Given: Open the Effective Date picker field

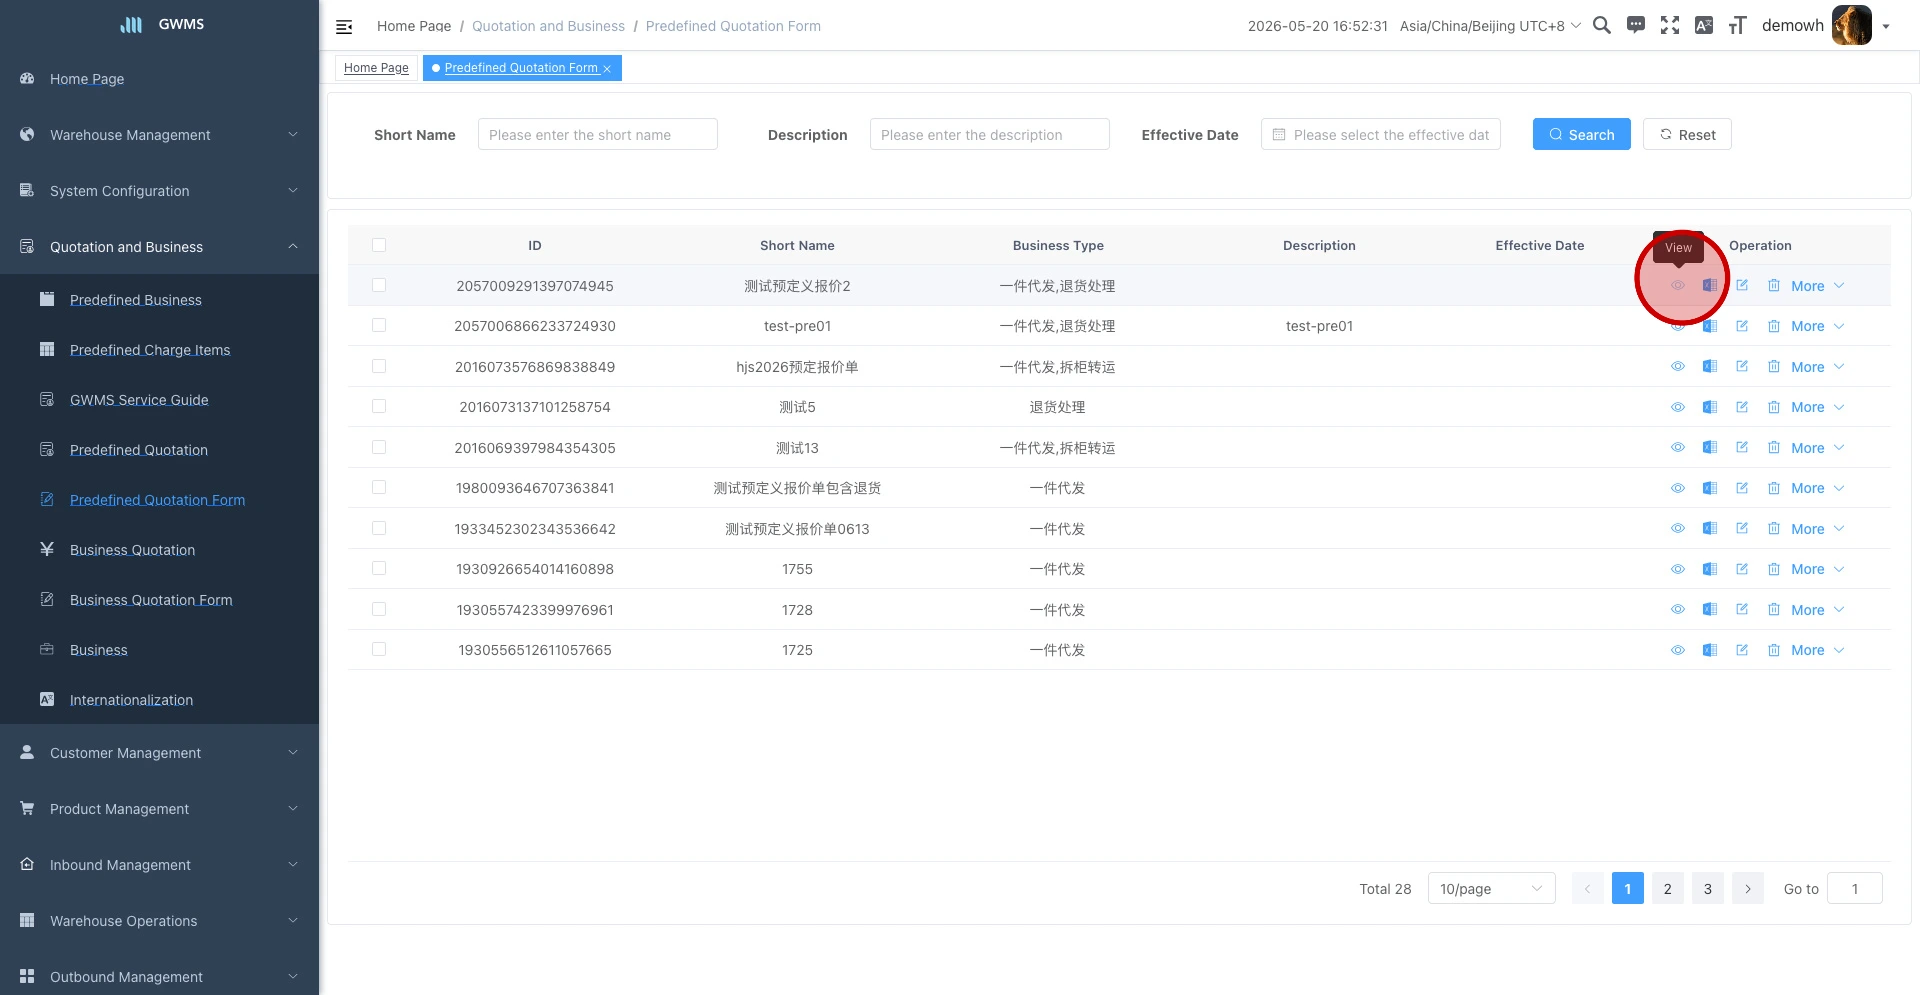Looking at the screenshot, I should pos(1380,134).
